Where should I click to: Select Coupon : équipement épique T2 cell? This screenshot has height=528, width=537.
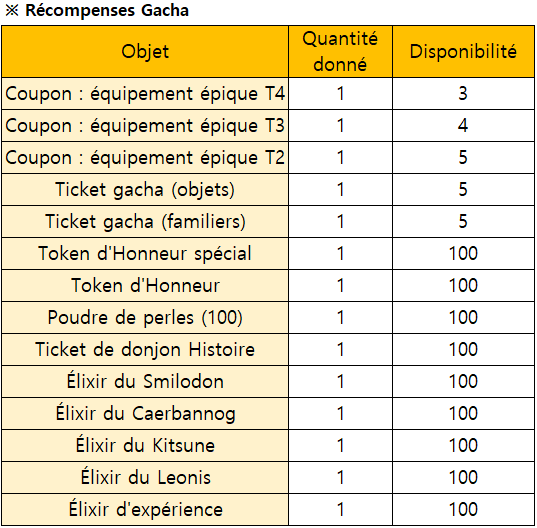point(145,158)
